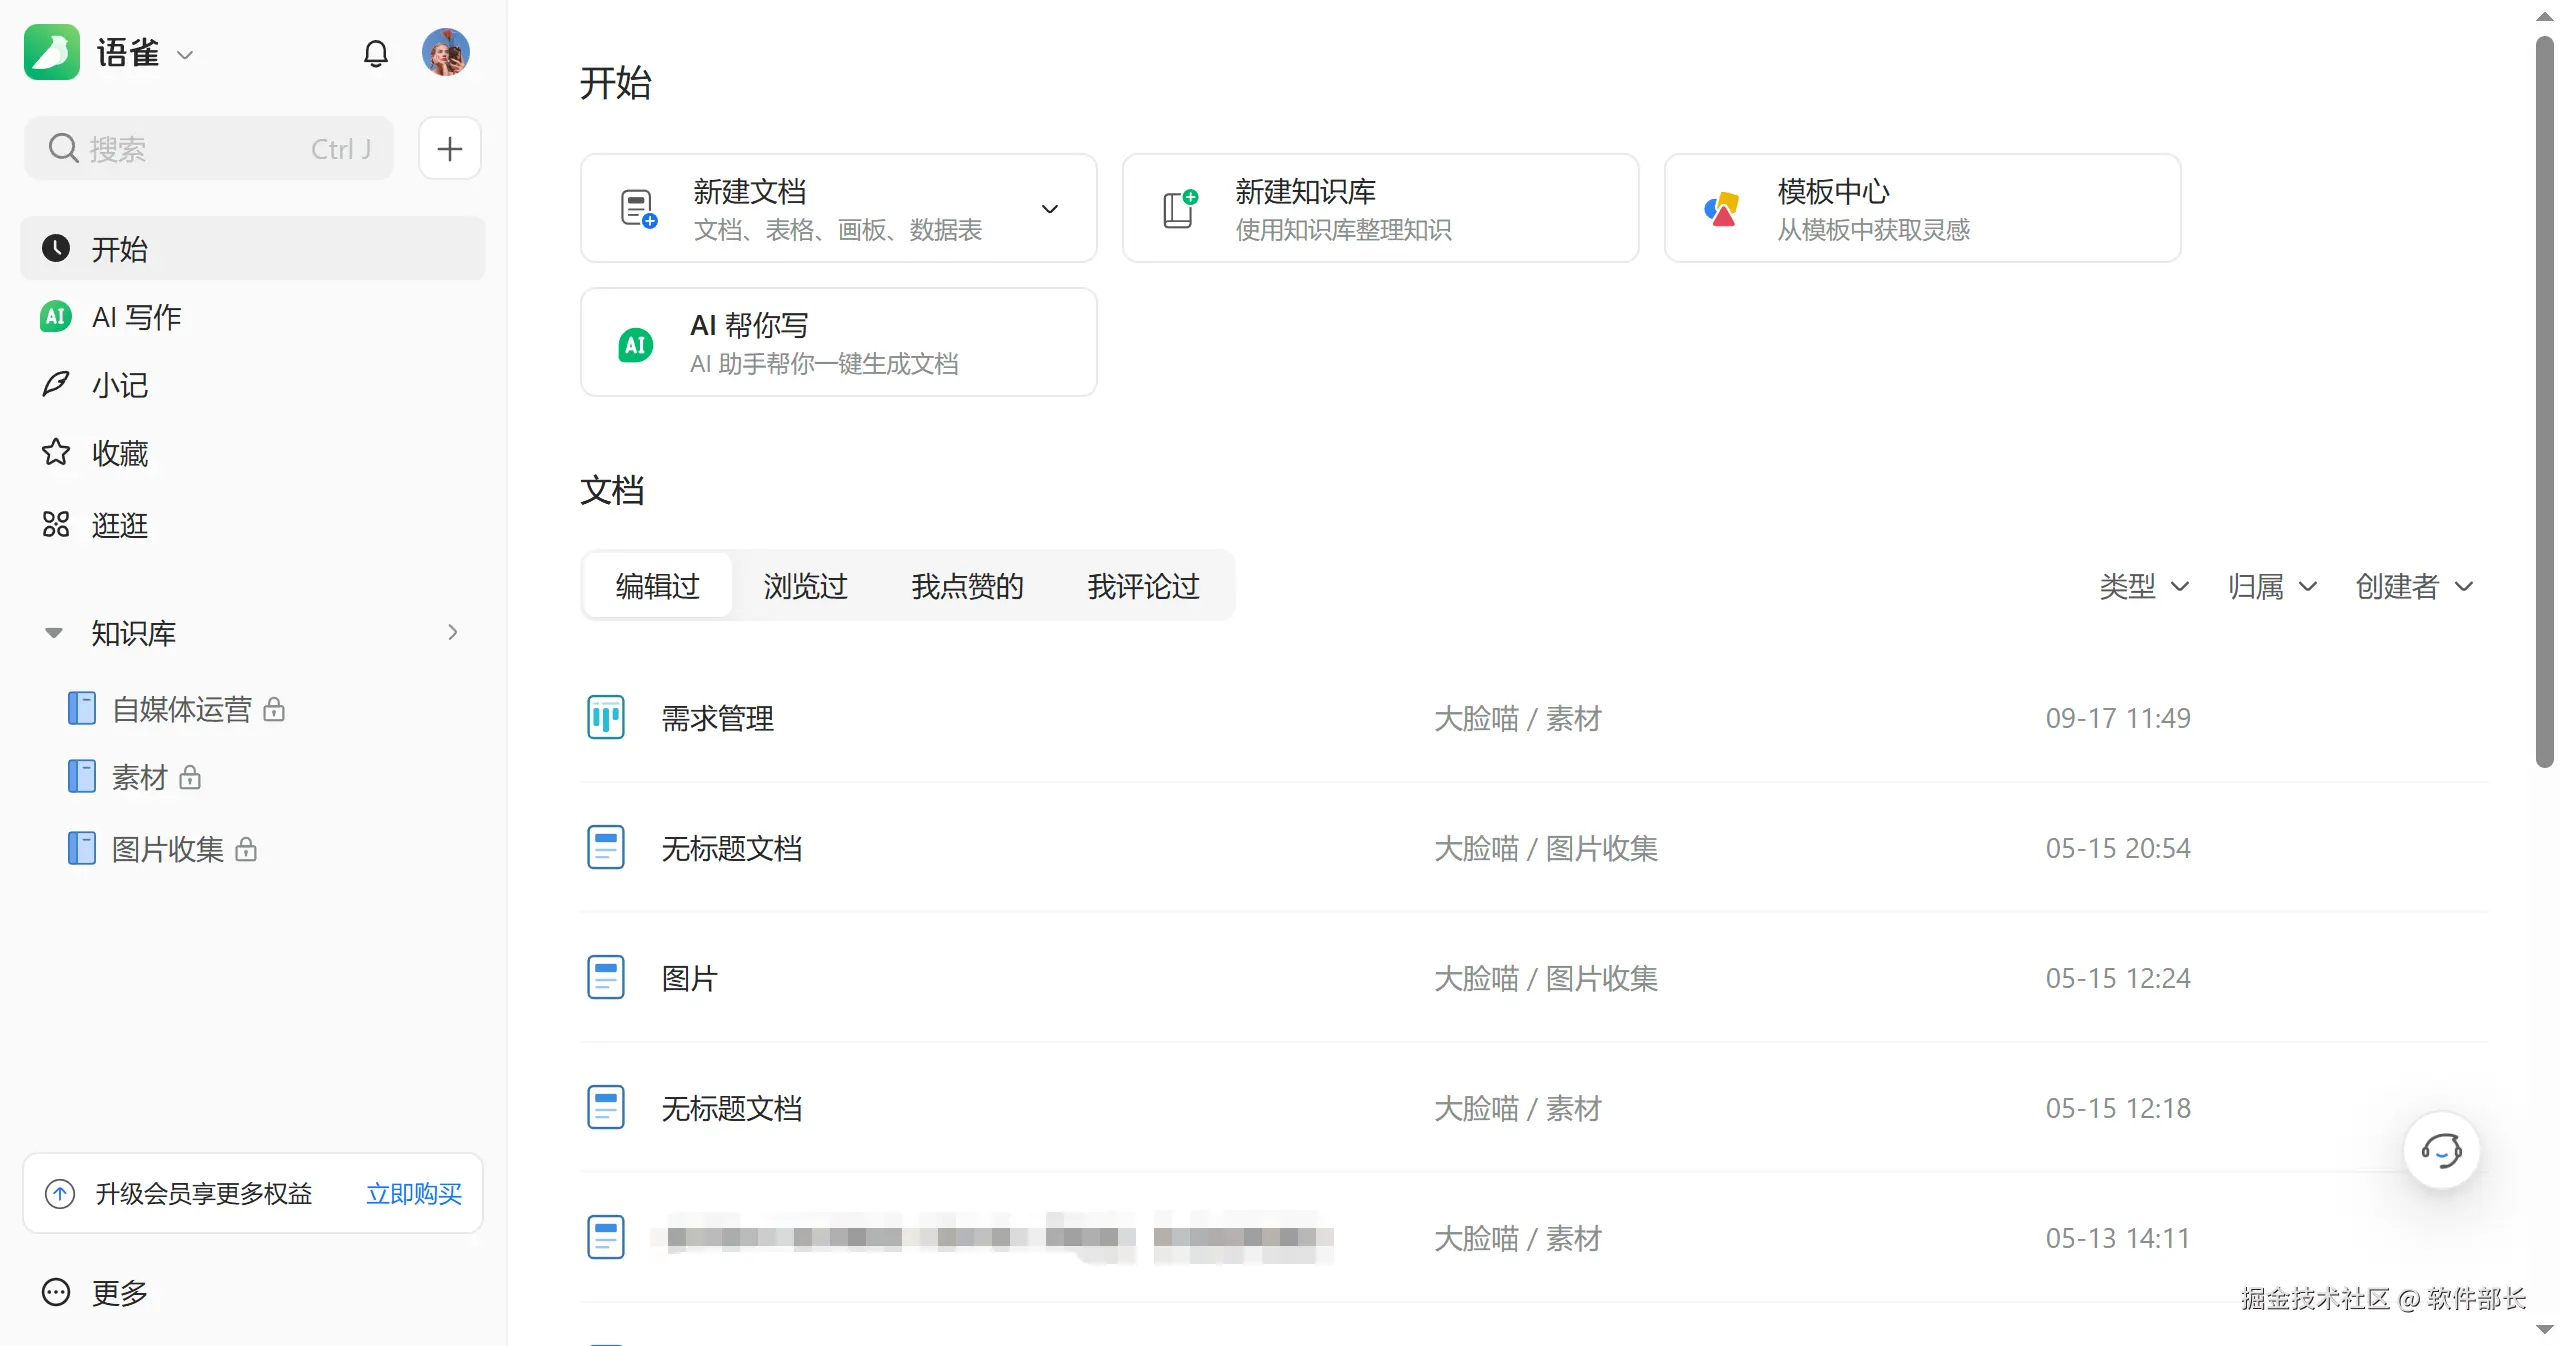
Task: Open the customer service headset icon
Action: point(2440,1150)
